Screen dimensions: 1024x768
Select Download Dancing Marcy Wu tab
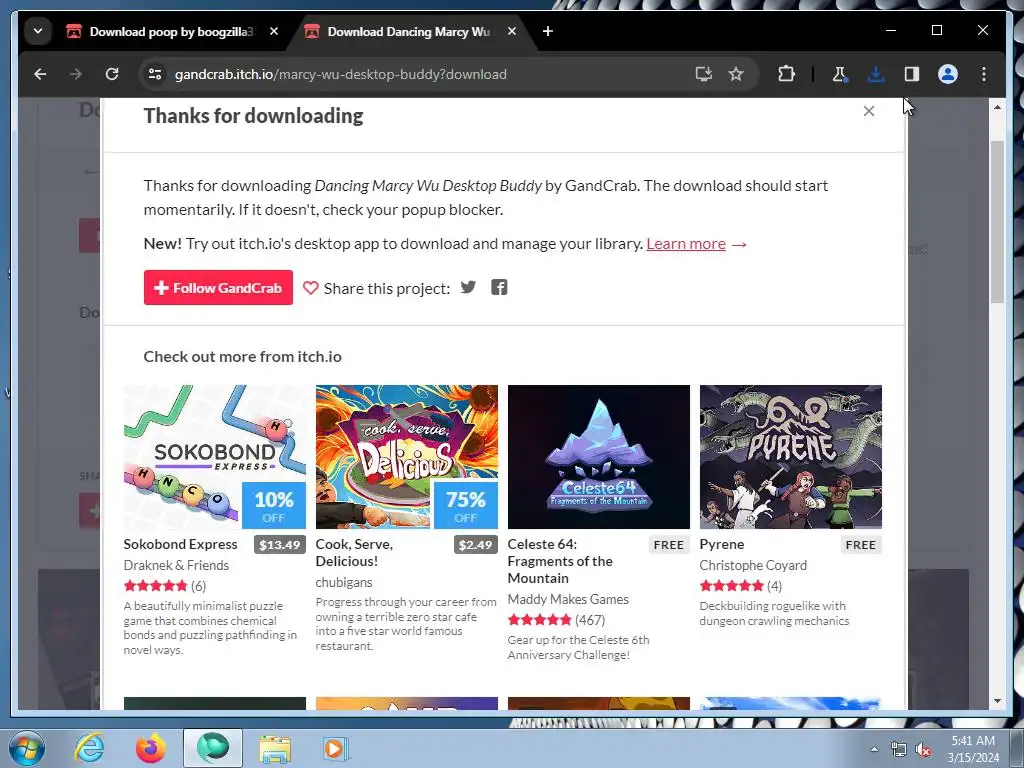(x=408, y=31)
